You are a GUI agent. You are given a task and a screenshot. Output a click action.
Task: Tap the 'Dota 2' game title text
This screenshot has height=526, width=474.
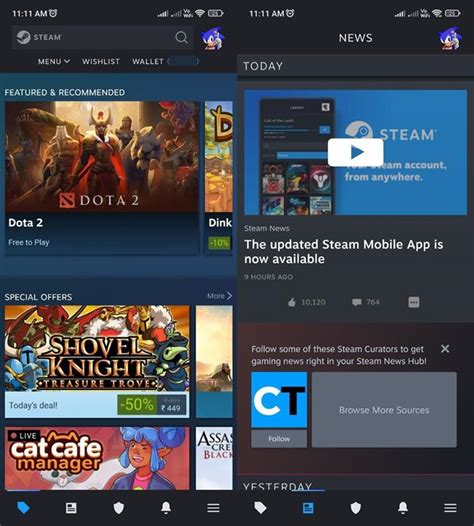25,223
